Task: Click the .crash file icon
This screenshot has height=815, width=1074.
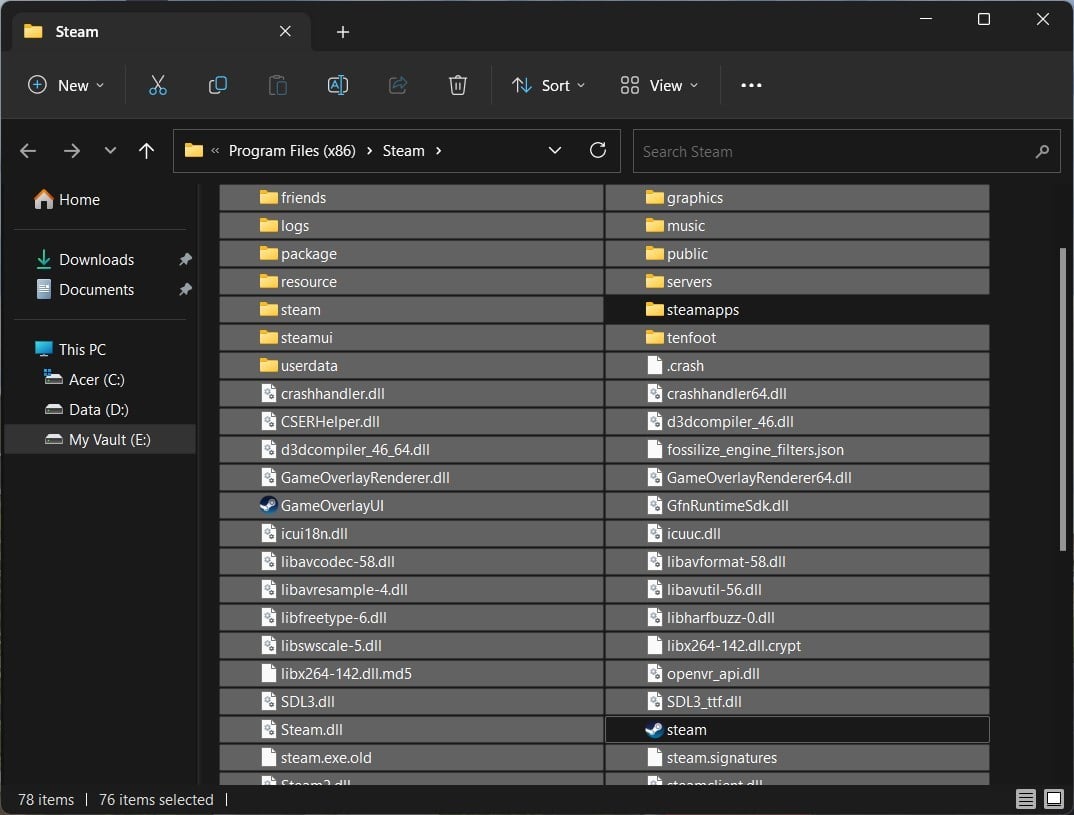Action: (654, 365)
